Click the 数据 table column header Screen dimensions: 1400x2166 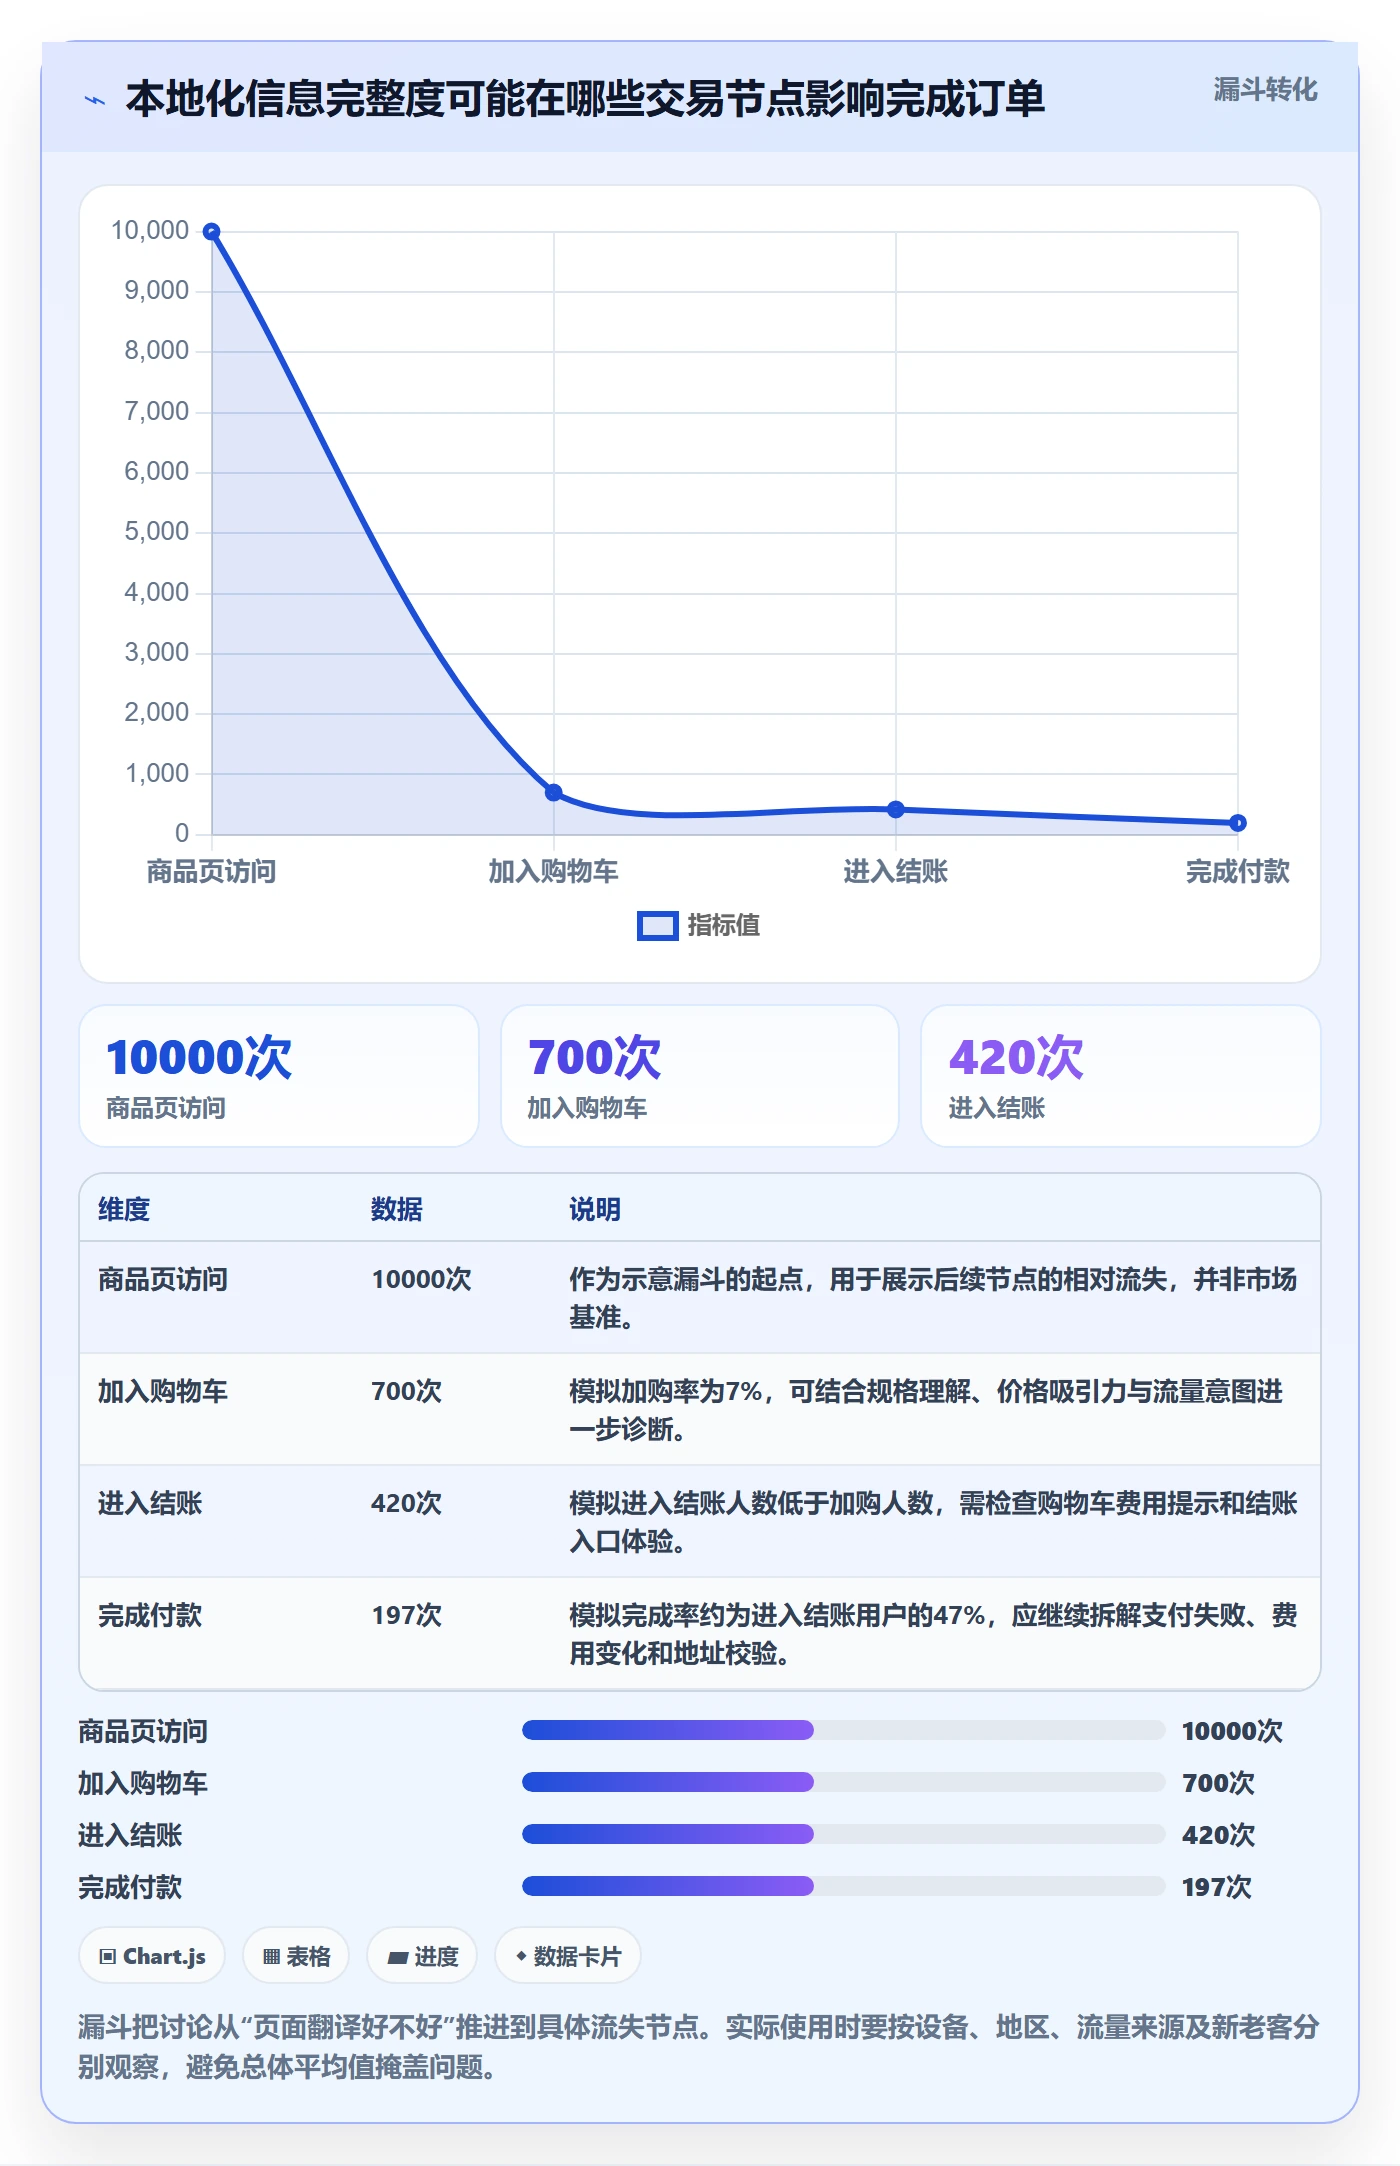tap(397, 1209)
